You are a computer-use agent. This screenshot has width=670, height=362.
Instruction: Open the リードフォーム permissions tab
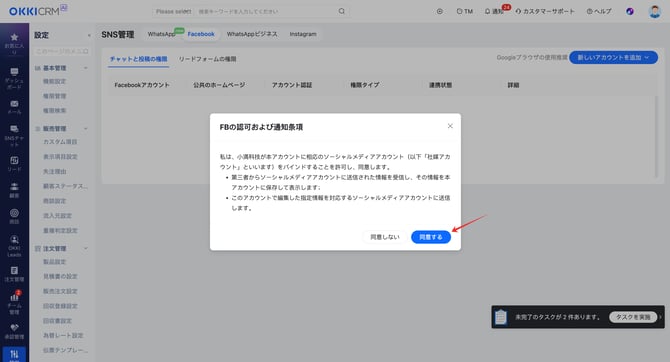click(207, 59)
